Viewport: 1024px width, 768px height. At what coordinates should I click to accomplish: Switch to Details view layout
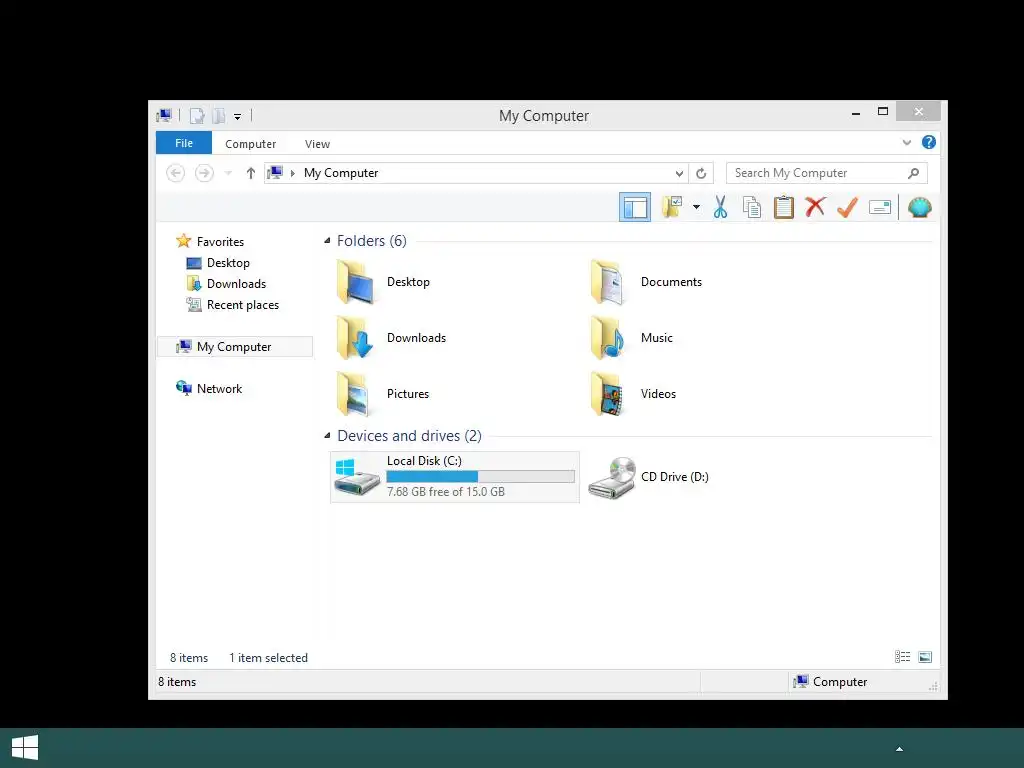coord(903,657)
